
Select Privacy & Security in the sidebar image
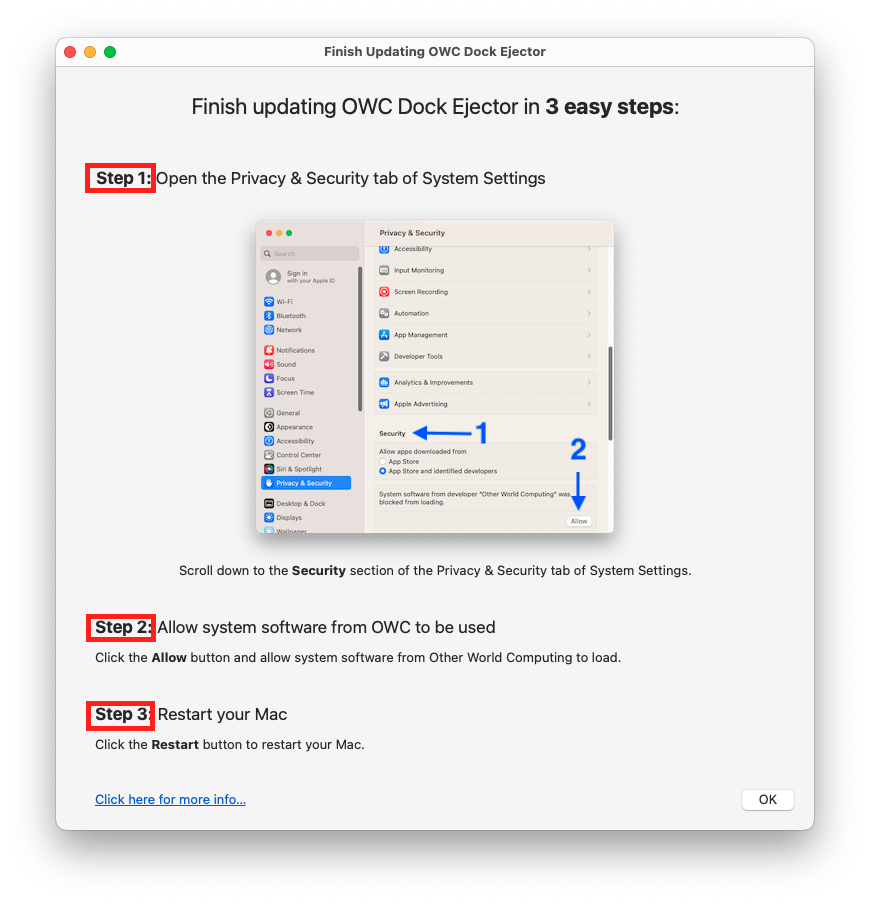point(306,483)
